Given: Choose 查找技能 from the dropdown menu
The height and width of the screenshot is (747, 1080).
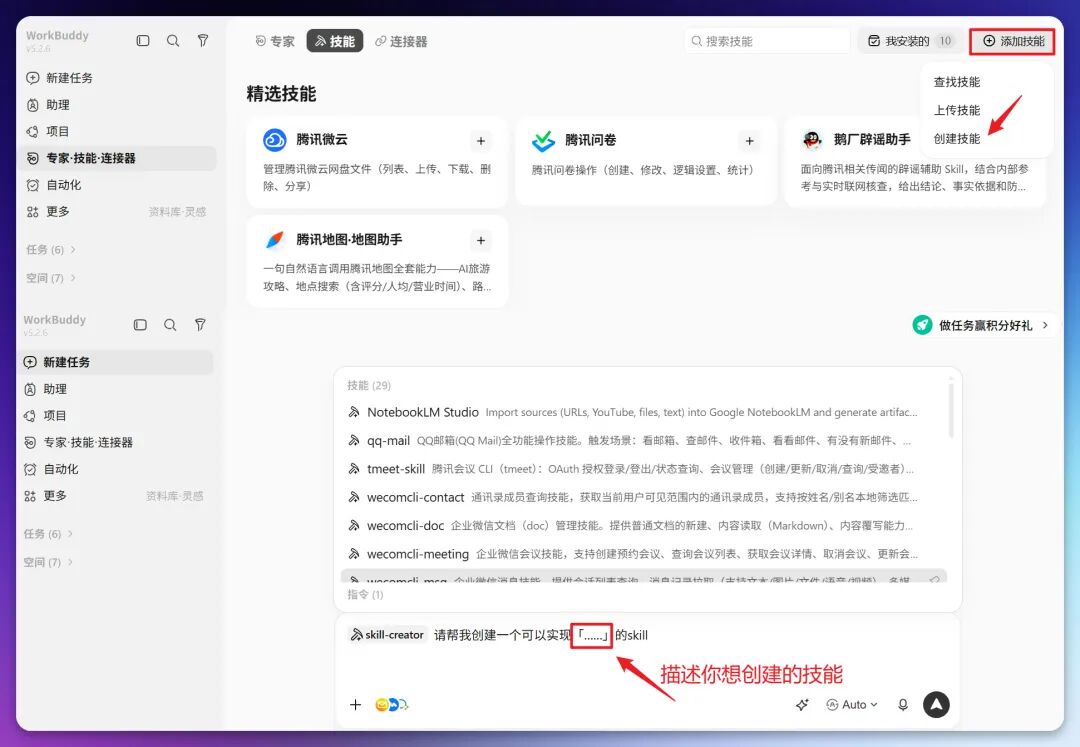Looking at the screenshot, I should pos(957,82).
